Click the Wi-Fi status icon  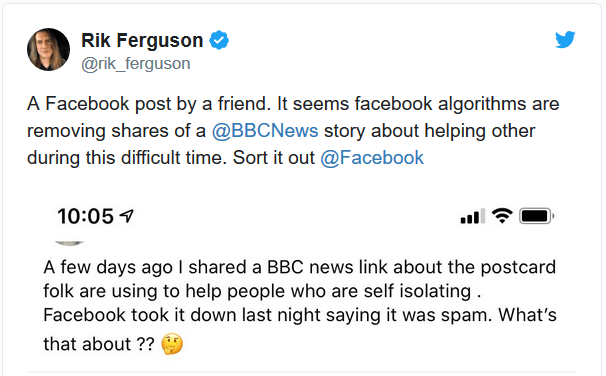pos(502,216)
